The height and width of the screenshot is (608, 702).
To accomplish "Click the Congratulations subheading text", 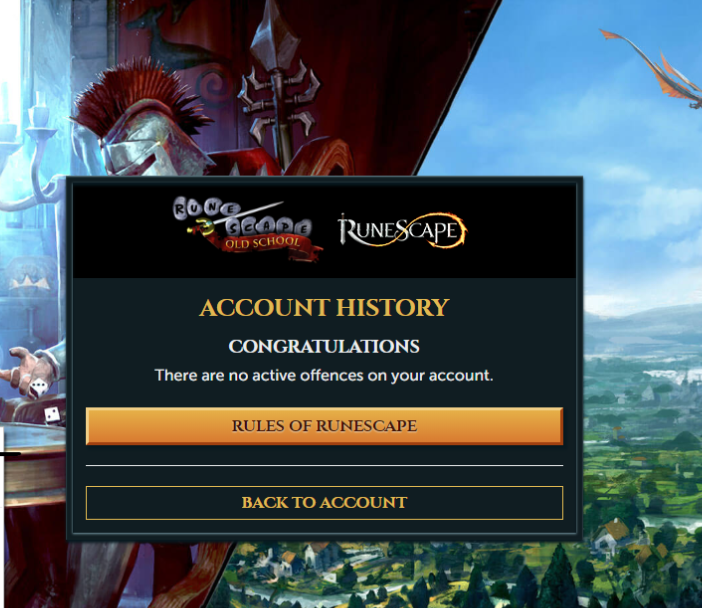I will [x=324, y=347].
